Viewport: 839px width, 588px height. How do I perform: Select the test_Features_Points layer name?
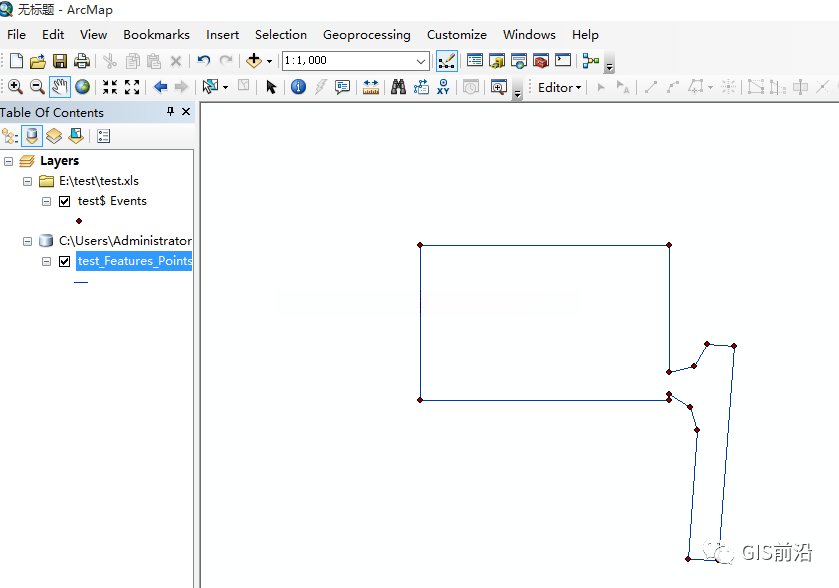click(134, 261)
